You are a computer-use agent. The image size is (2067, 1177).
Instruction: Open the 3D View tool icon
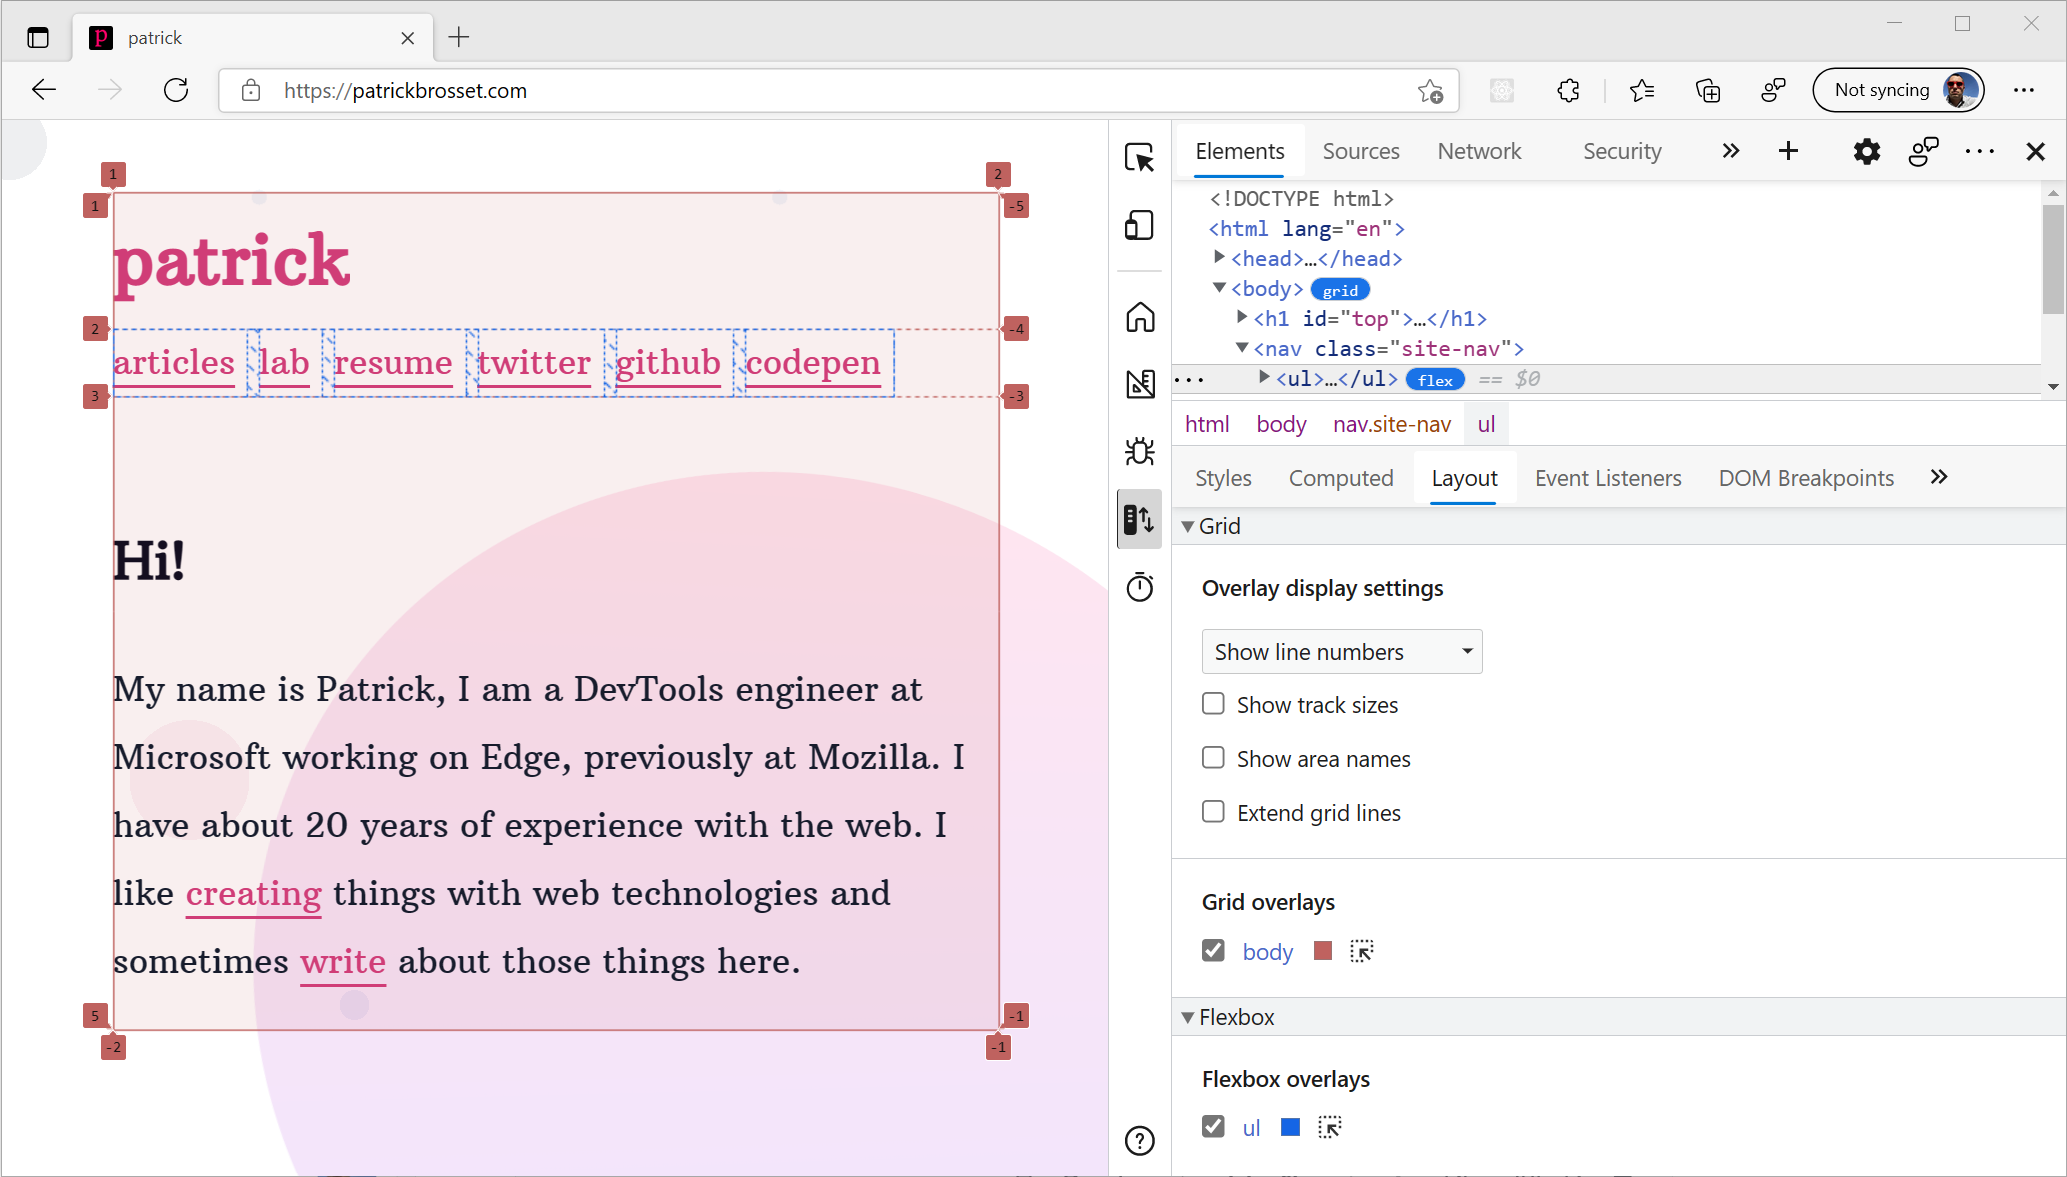pyautogui.click(x=1139, y=383)
